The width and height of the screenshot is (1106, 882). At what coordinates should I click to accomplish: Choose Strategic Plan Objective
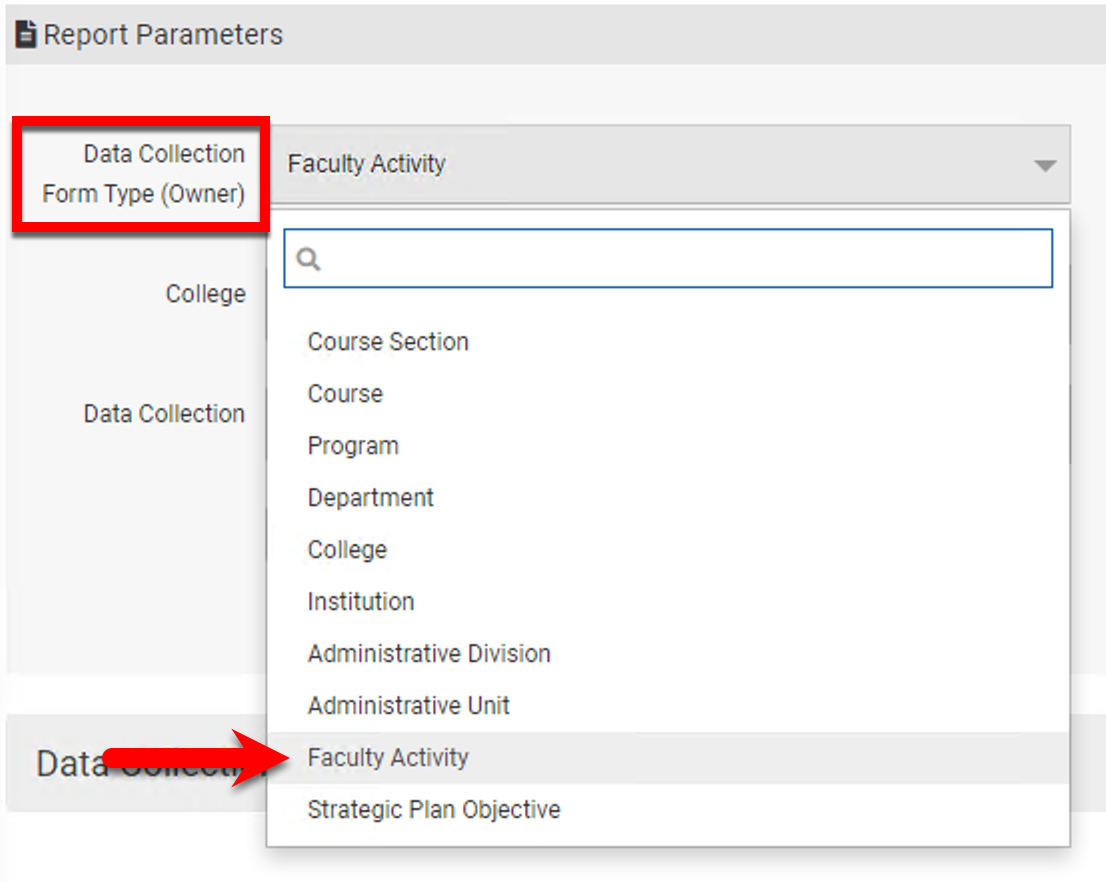pyautogui.click(x=433, y=810)
